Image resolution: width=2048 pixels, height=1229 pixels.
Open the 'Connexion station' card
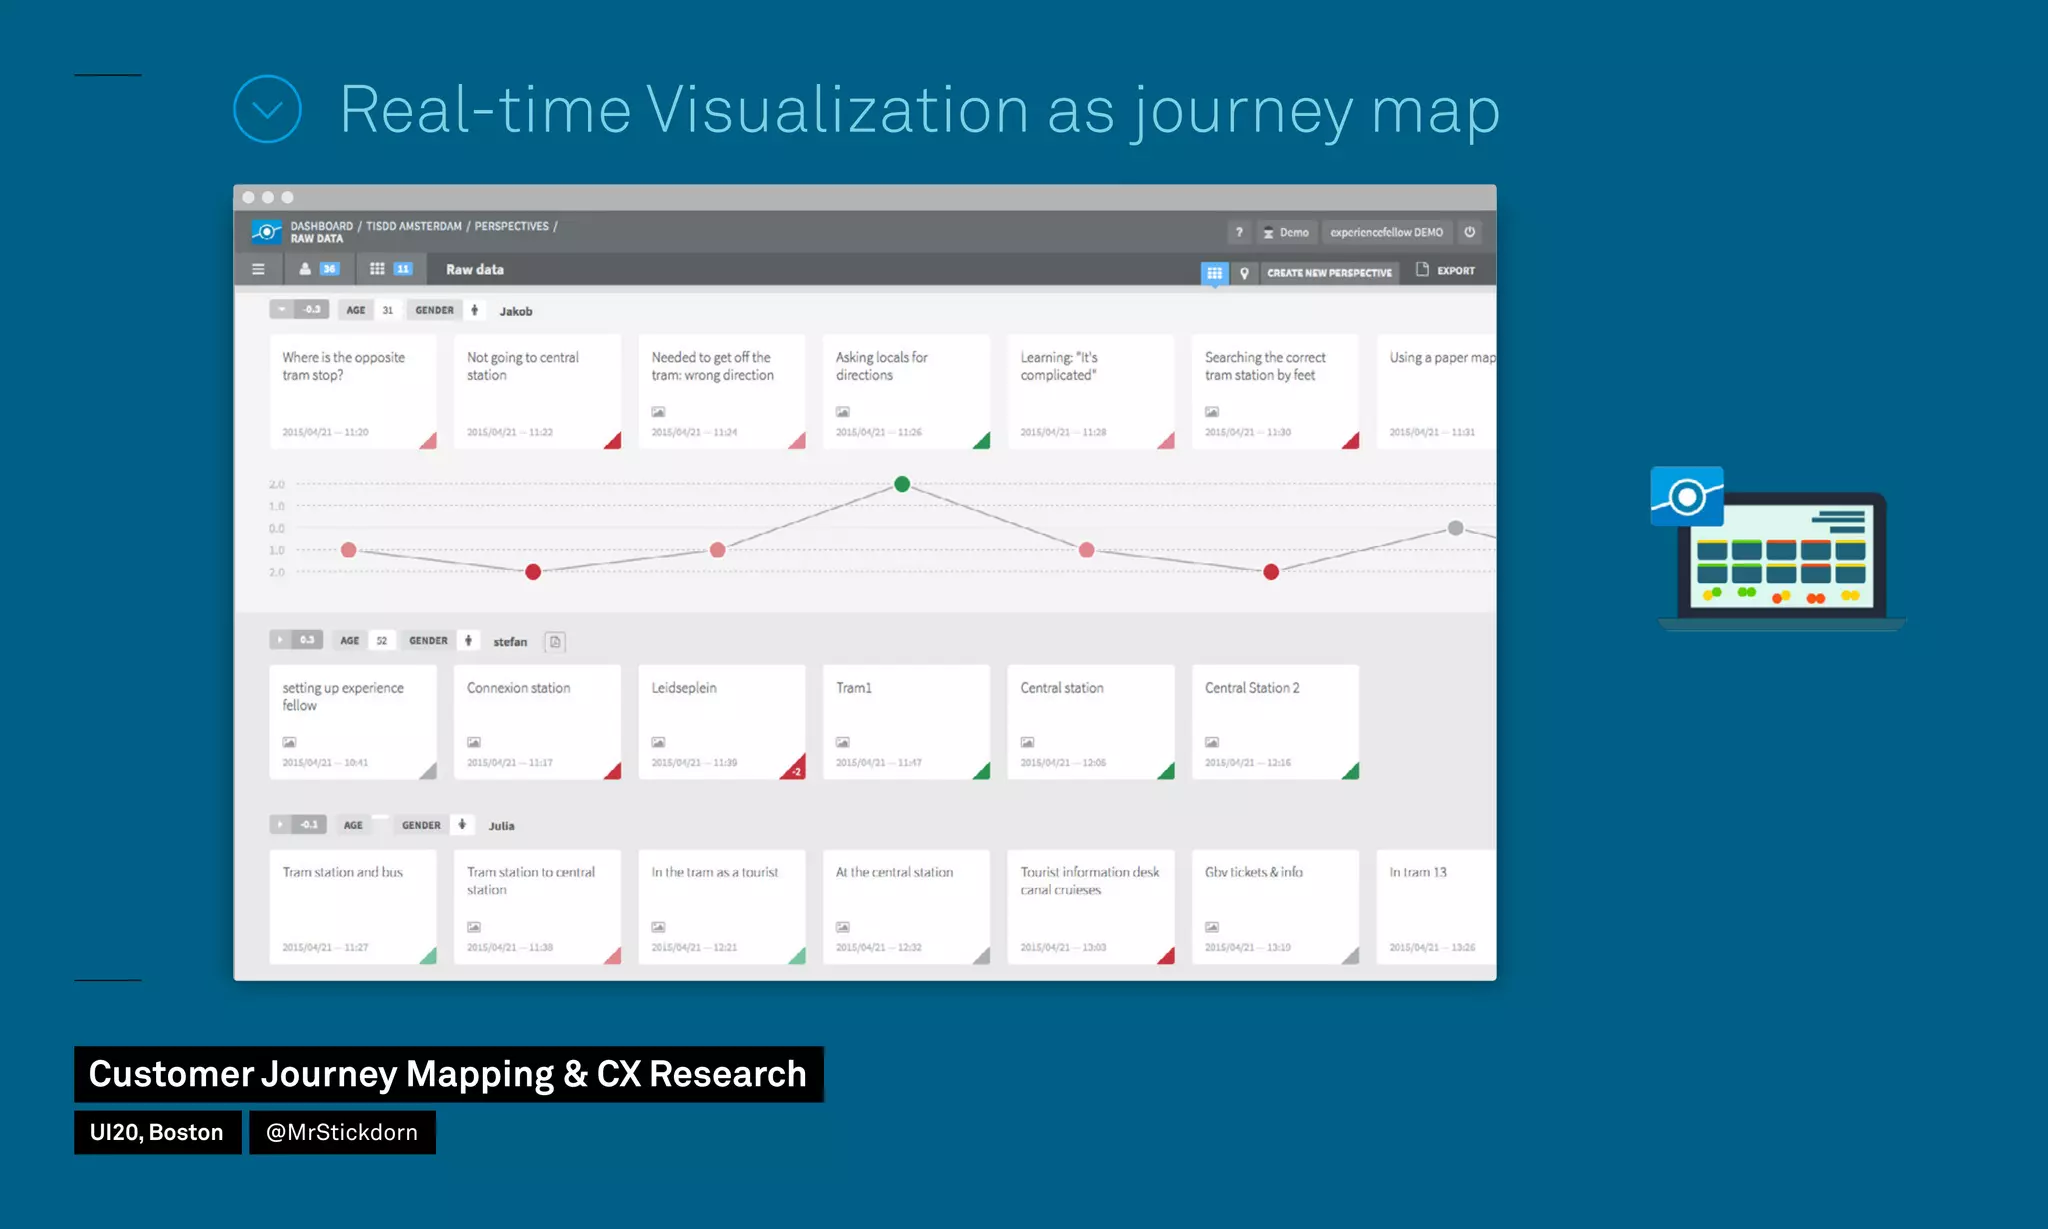coord(537,722)
